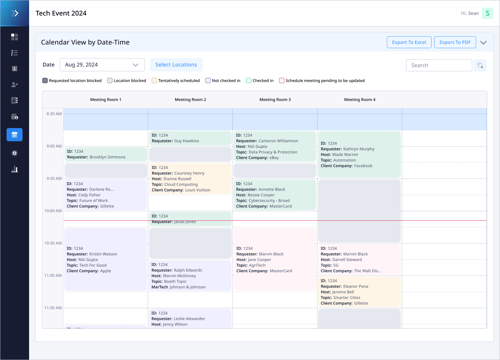This screenshot has width=500, height=360.
Task: Open Darlene Future of Work meeting
Action: [106, 195]
